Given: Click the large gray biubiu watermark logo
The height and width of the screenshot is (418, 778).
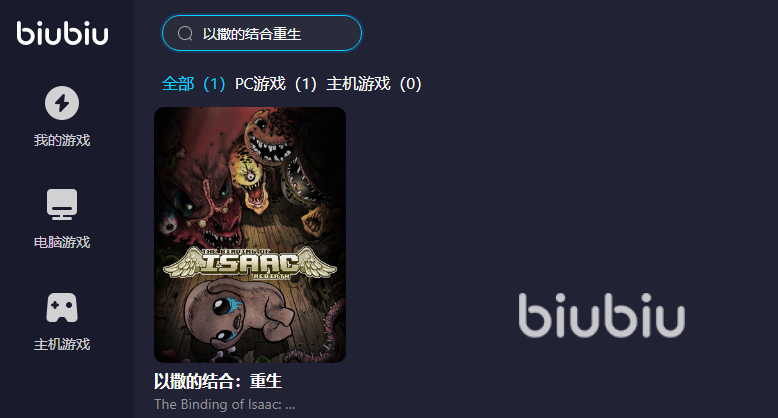Looking at the screenshot, I should pos(601,316).
